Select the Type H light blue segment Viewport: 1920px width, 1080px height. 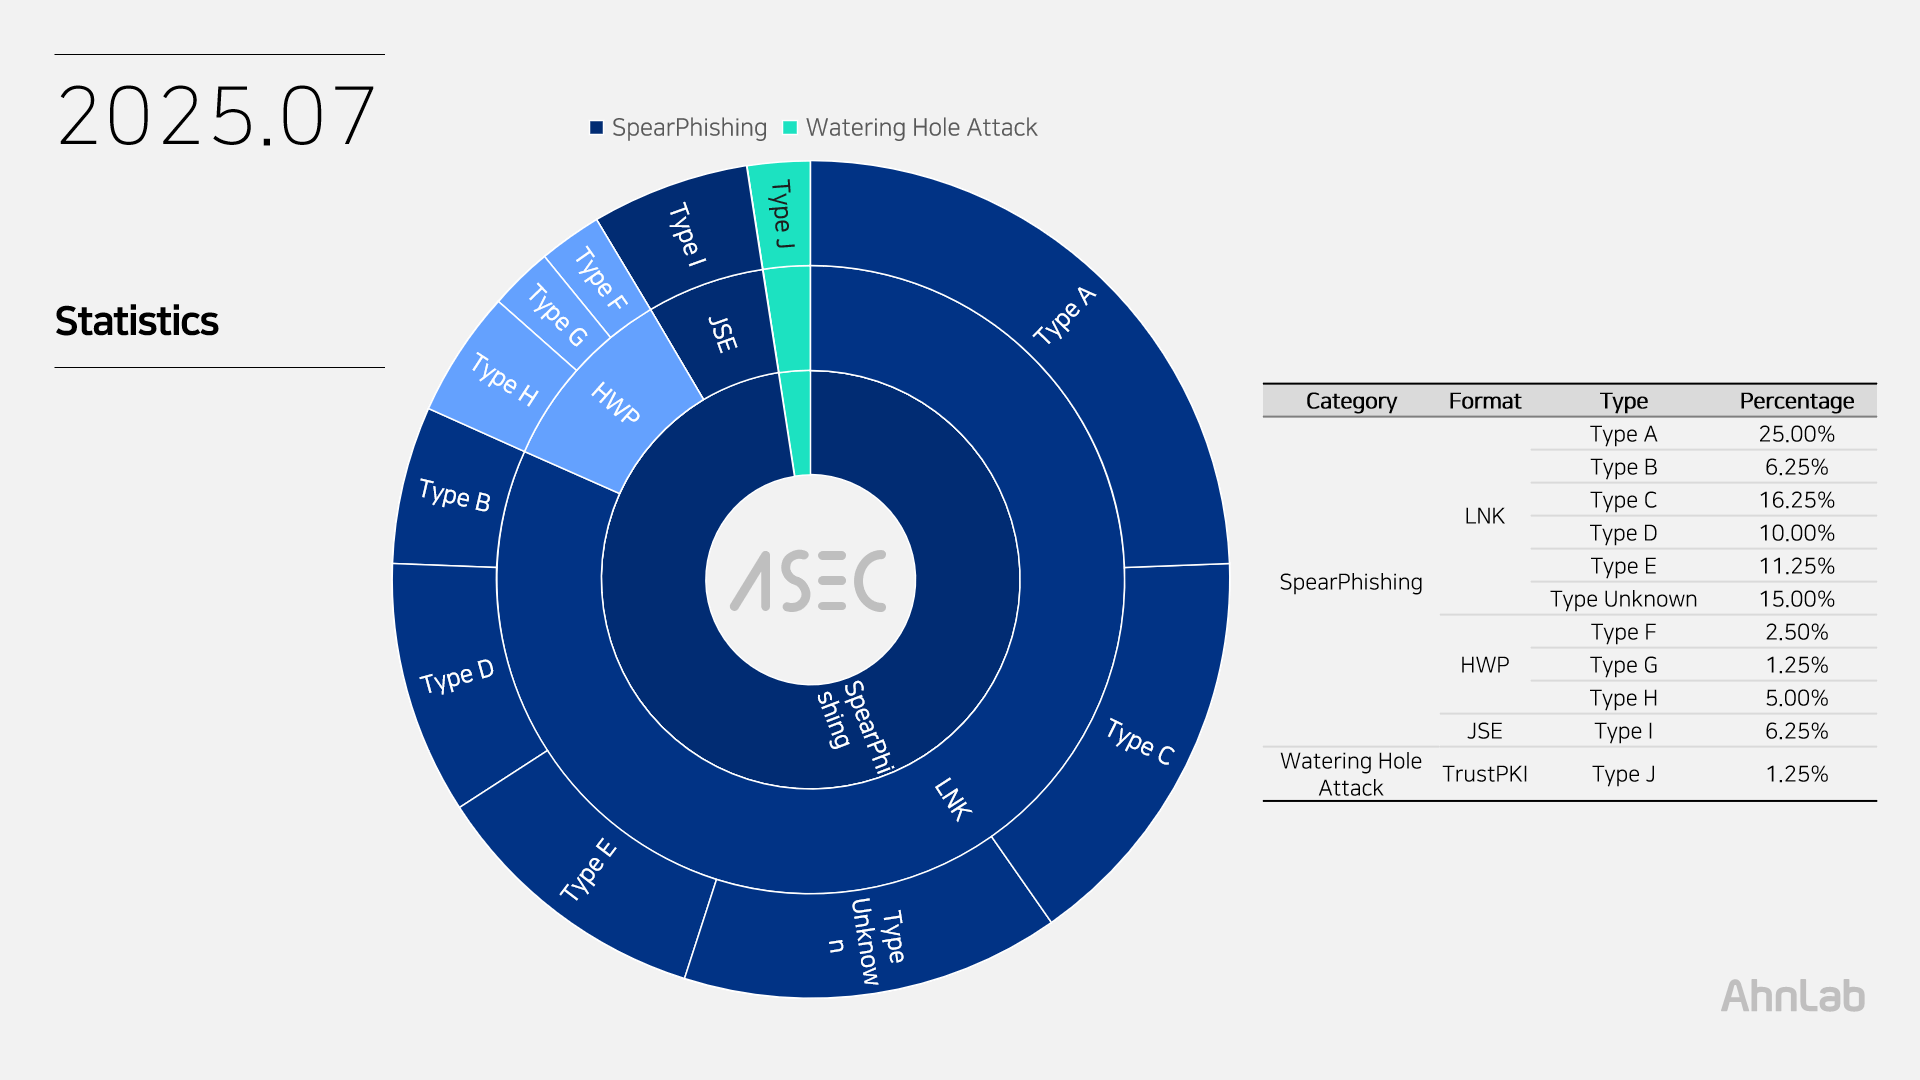(x=504, y=379)
